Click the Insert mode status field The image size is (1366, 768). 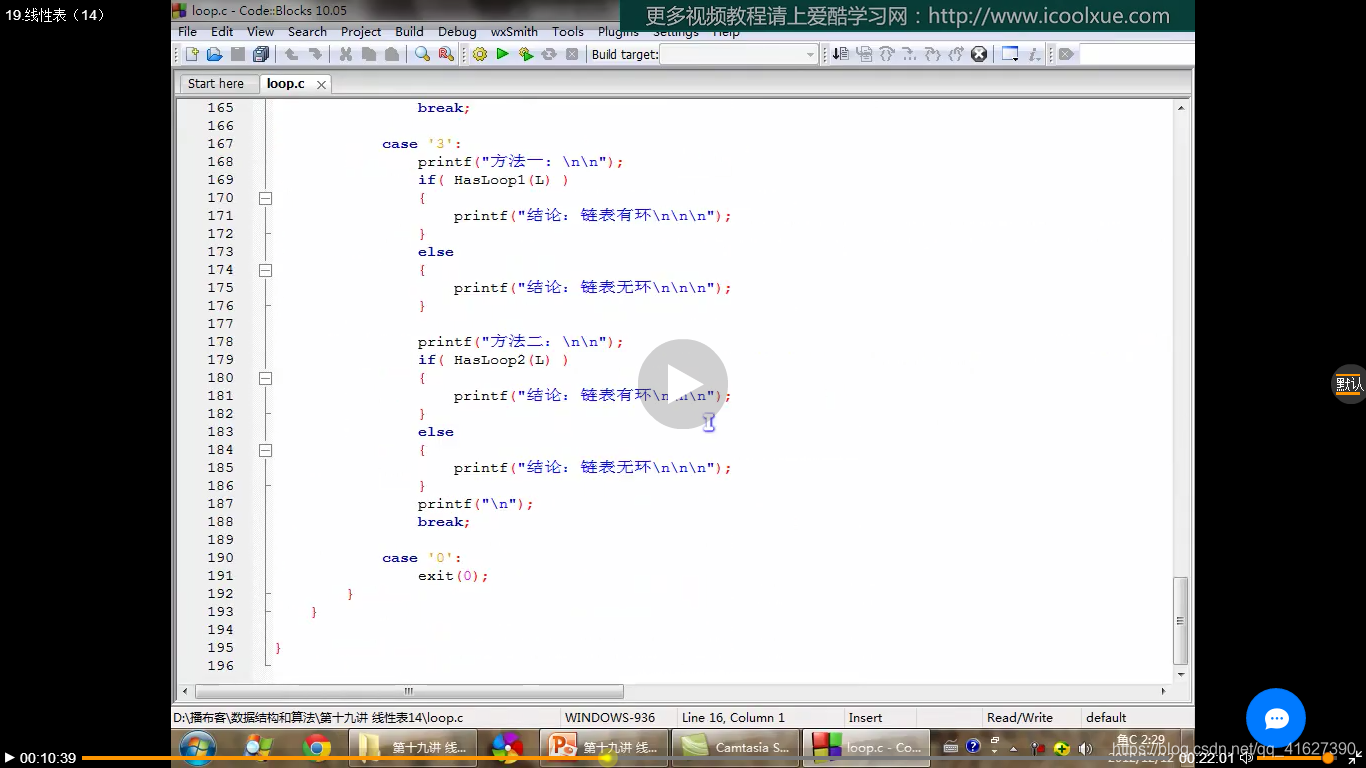880,717
